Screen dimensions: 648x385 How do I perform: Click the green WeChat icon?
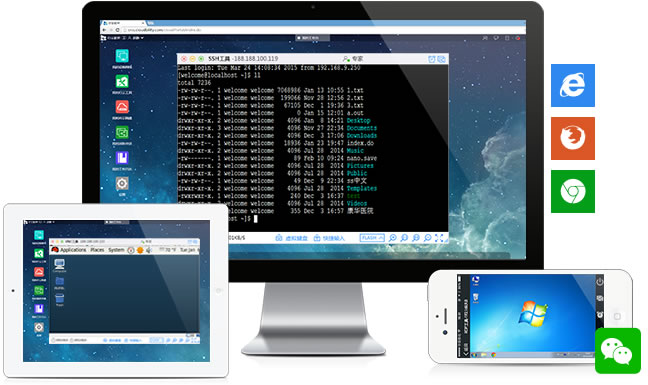tap(618, 351)
